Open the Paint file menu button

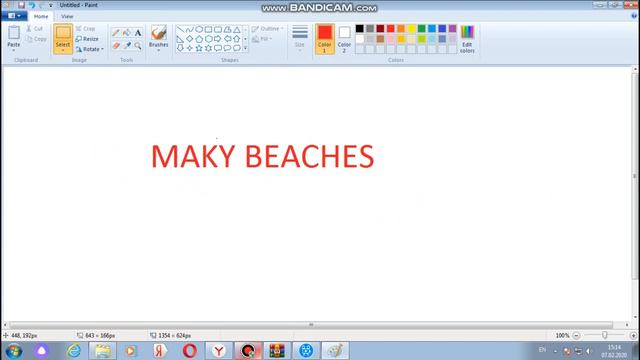point(14,16)
